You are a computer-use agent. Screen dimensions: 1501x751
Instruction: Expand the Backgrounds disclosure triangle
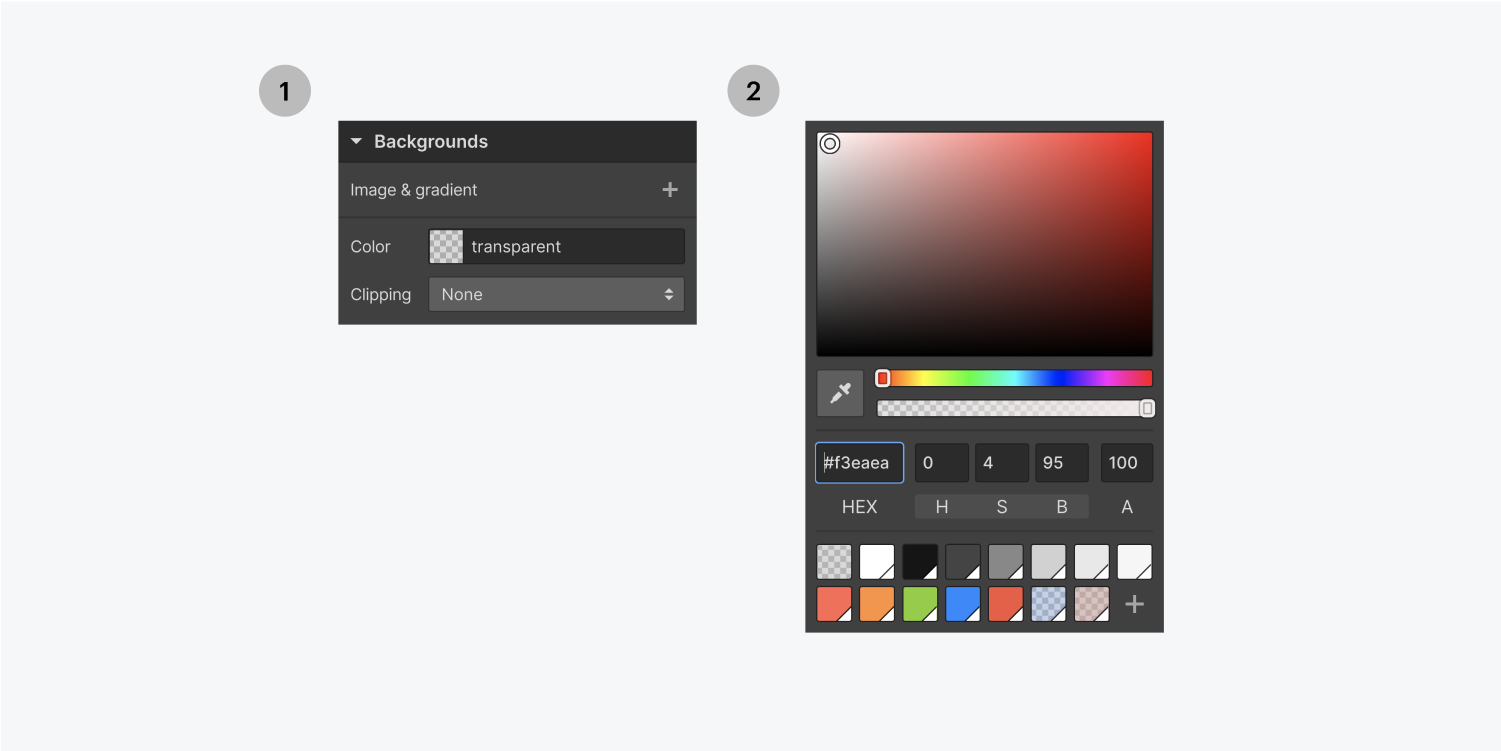tap(356, 141)
